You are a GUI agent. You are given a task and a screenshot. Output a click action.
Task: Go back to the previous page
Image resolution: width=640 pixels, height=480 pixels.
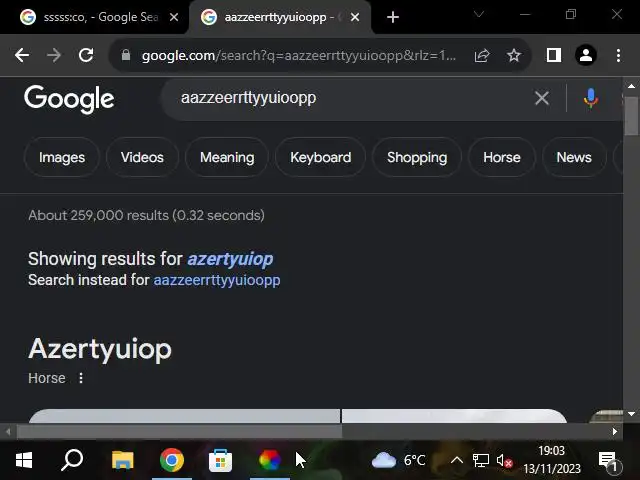pos(22,55)
